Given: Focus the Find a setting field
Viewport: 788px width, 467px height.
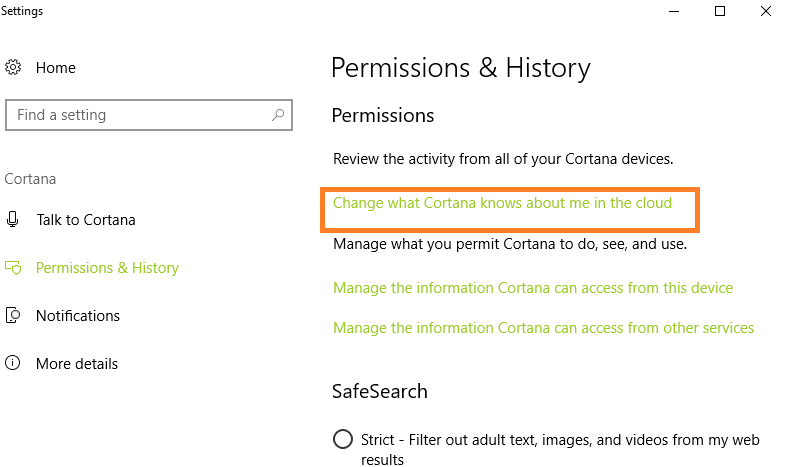Looking at the screenshot, I should (149, 115).
